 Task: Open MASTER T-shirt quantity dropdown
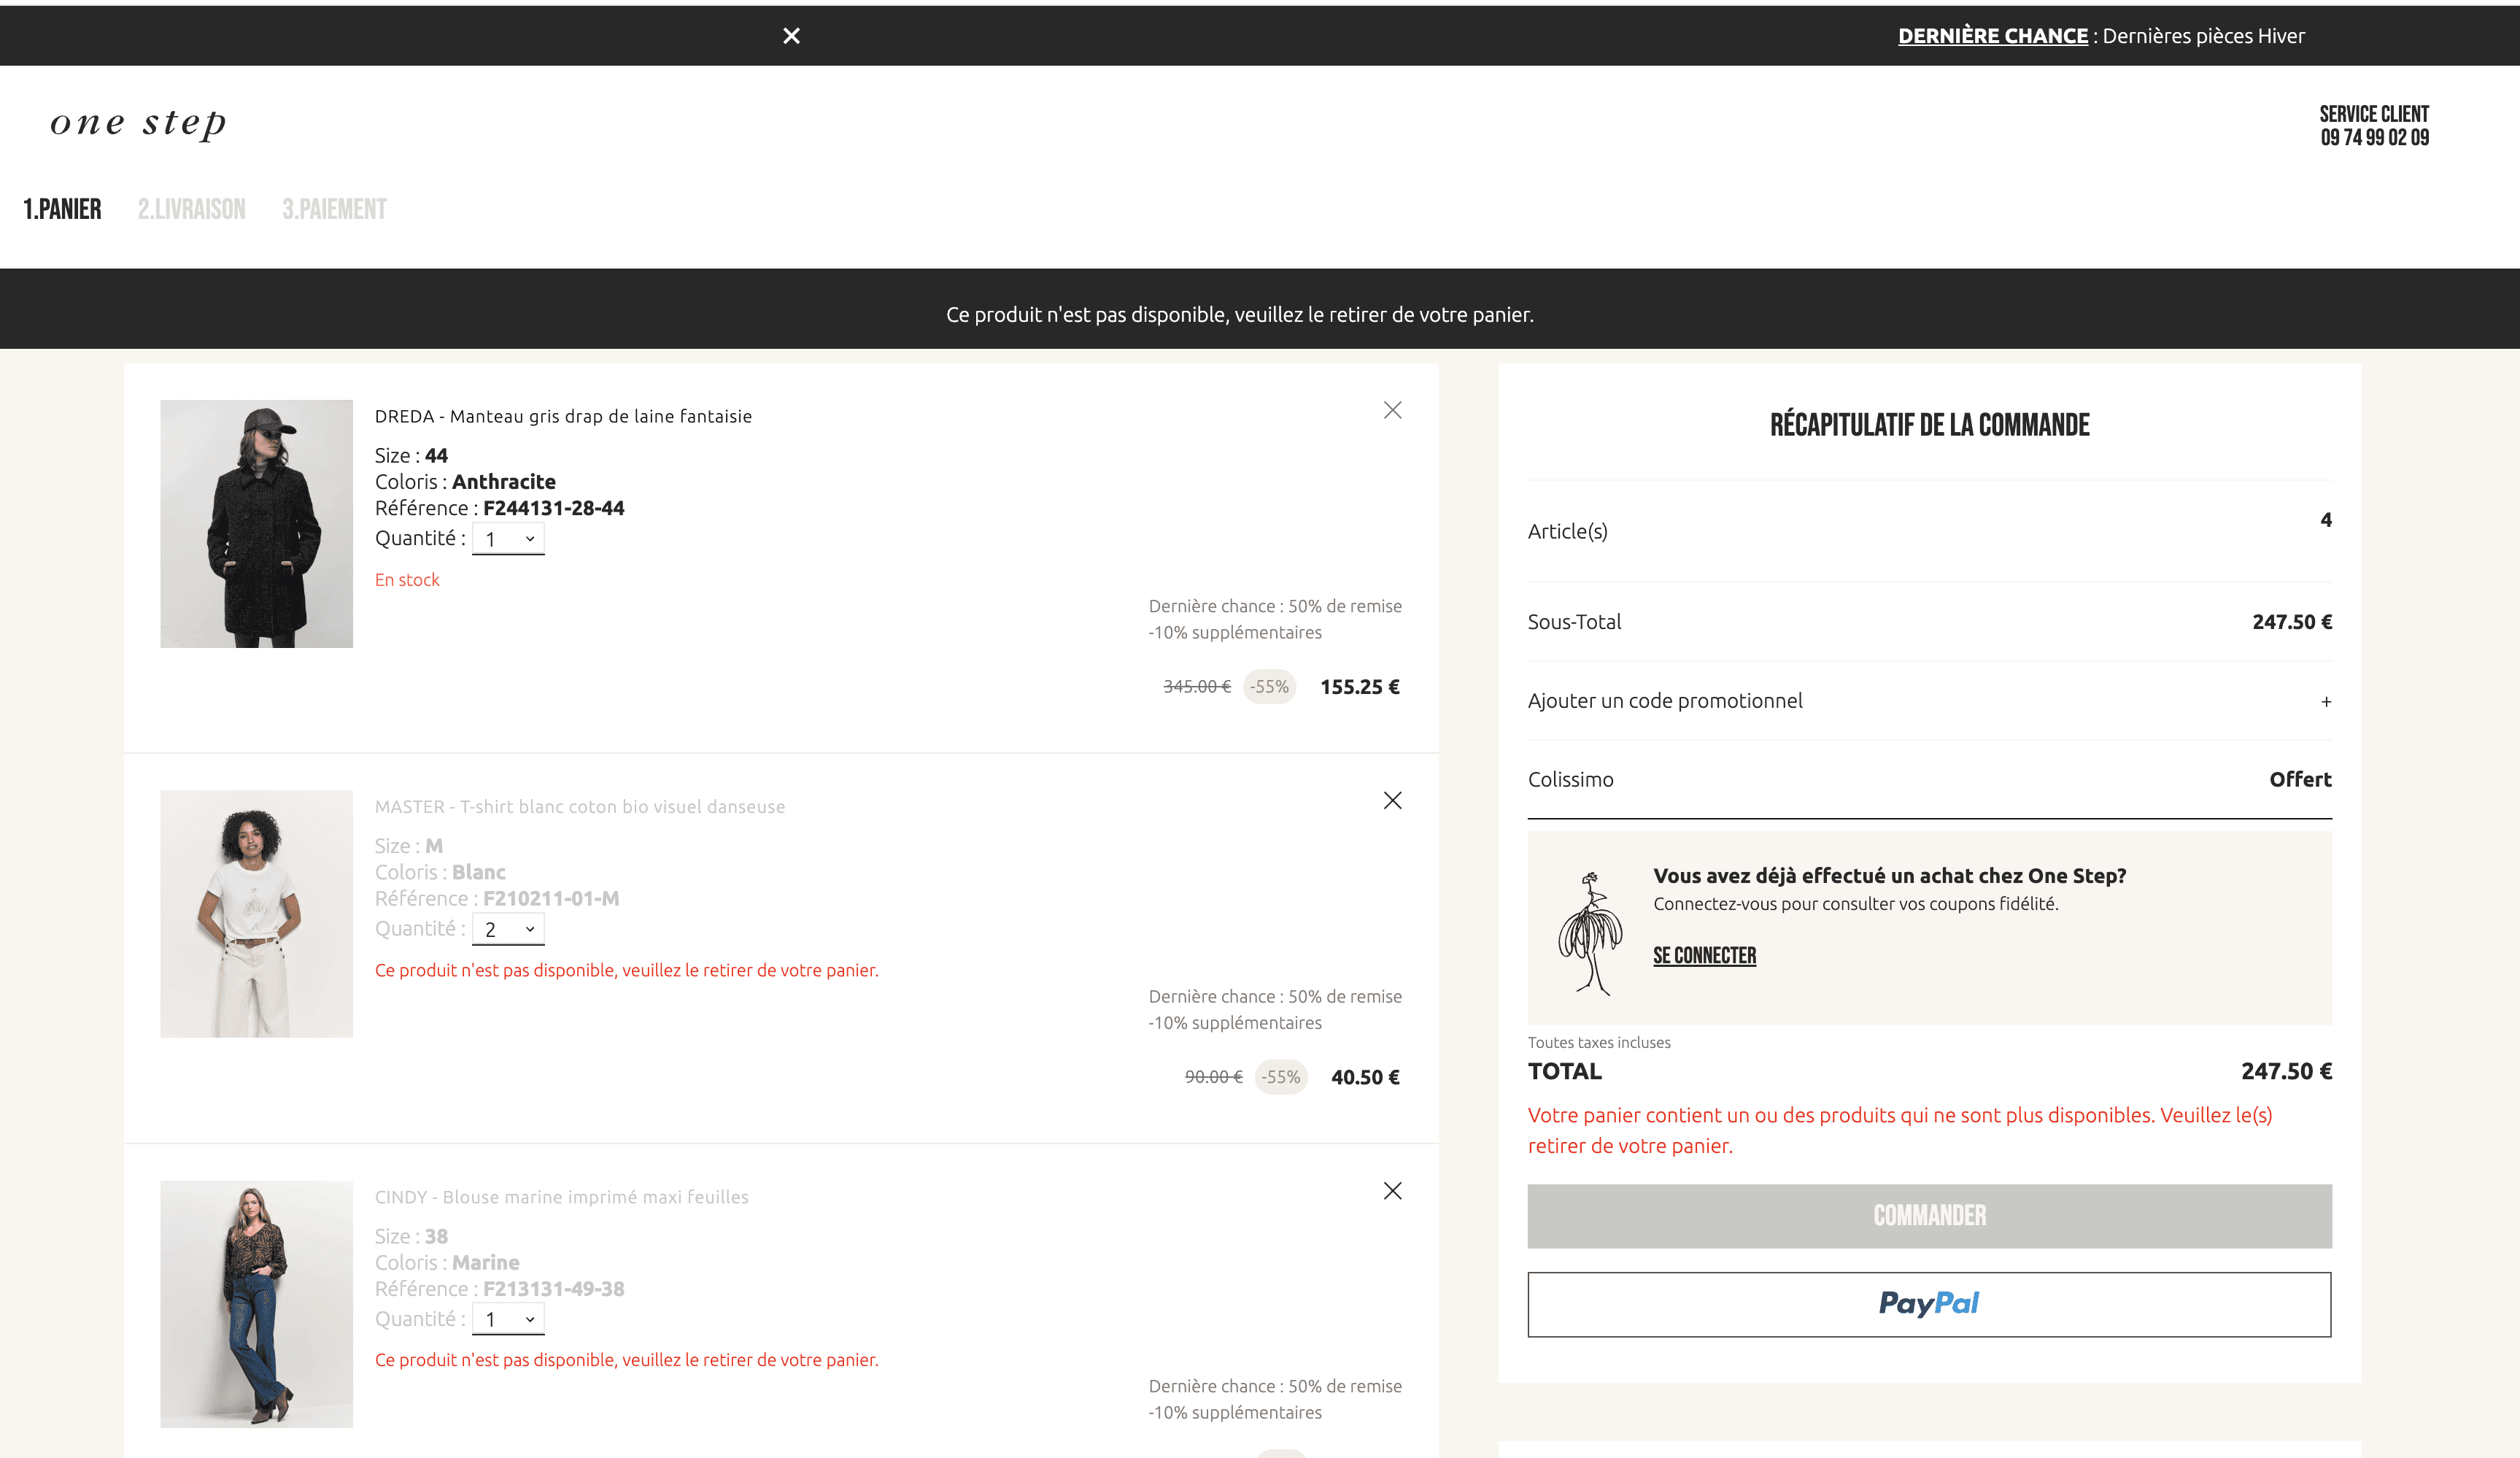point(508,929)
